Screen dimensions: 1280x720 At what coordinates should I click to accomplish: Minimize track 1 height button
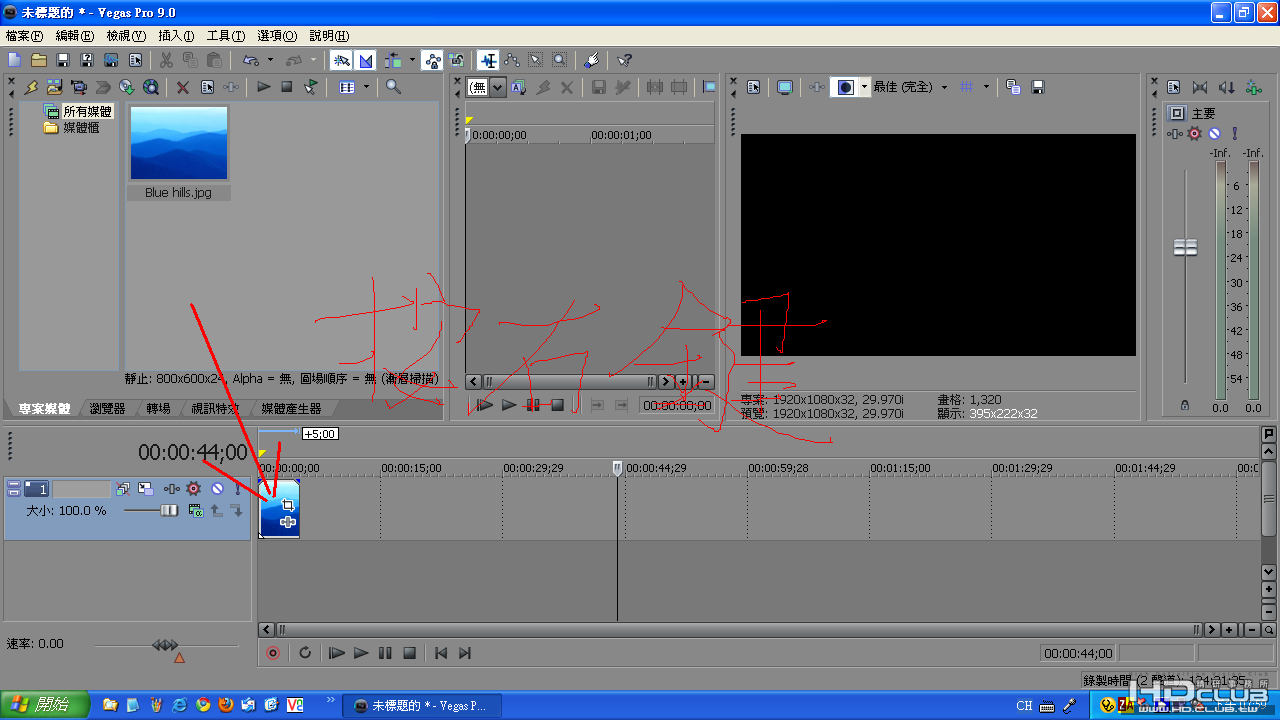coord(13,484)
